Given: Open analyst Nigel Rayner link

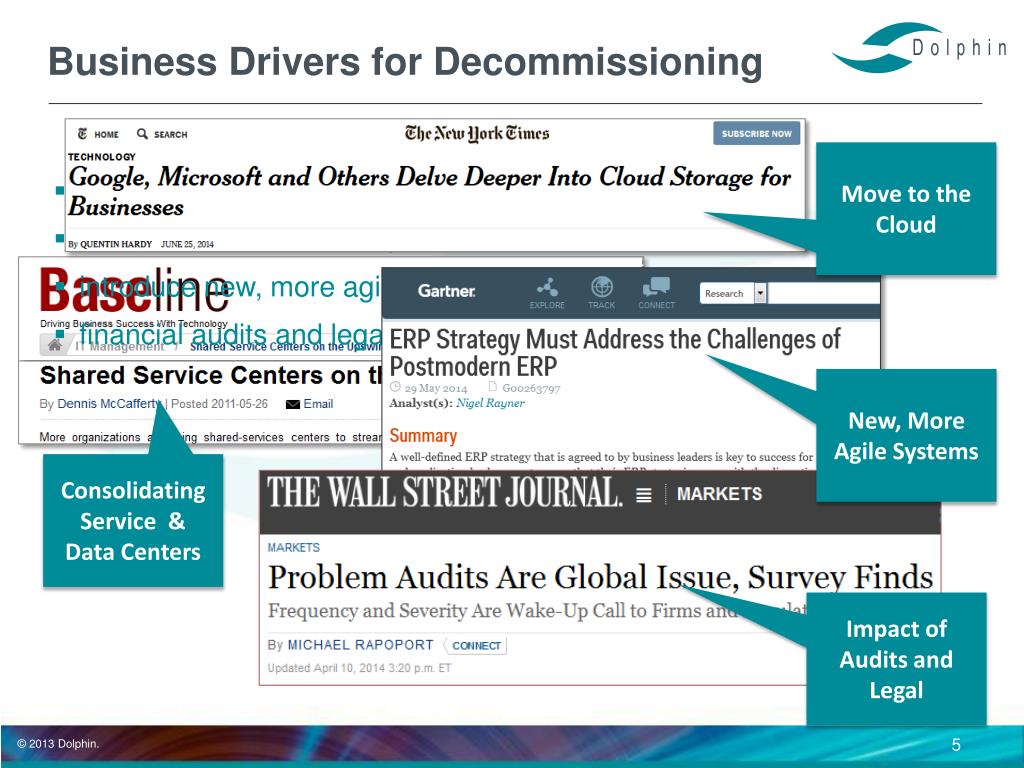Looking at the screenshot, I should tap(490, 403).
